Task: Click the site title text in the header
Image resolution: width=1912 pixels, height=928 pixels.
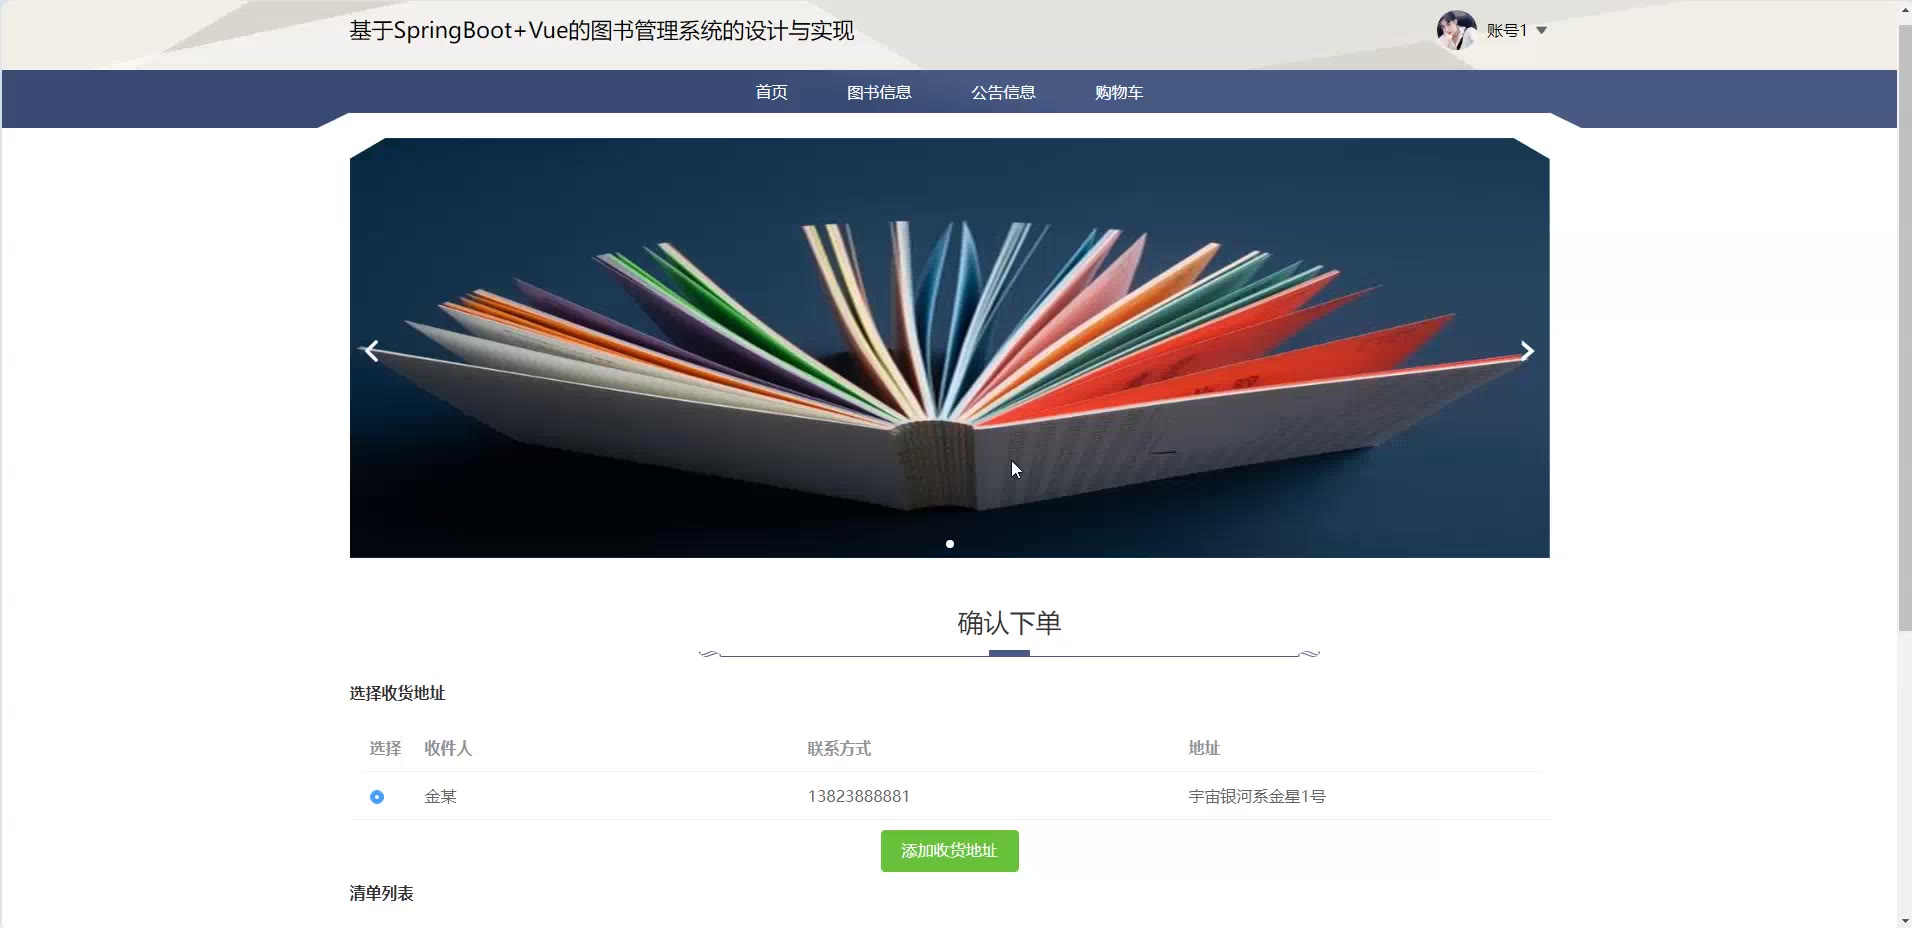Action: point(602,31)
